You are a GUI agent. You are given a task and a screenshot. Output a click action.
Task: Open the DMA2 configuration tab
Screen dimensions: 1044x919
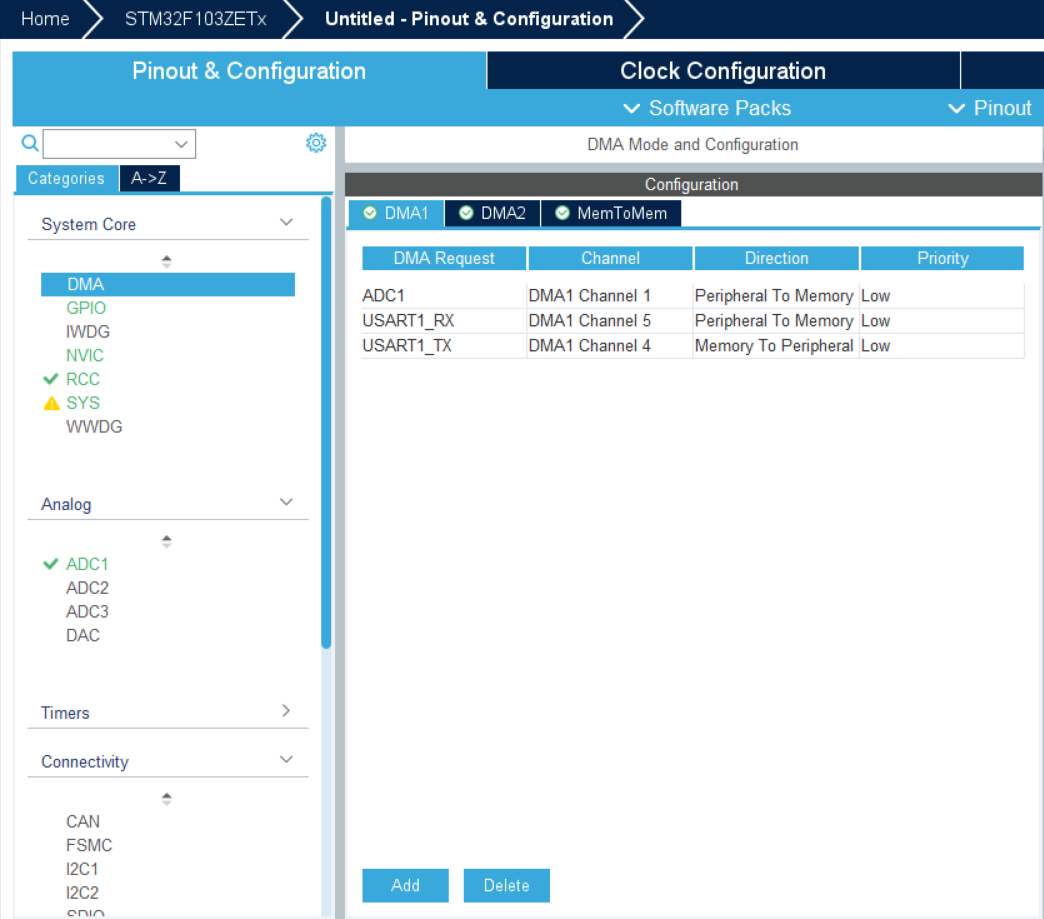[x=493, y=213]
